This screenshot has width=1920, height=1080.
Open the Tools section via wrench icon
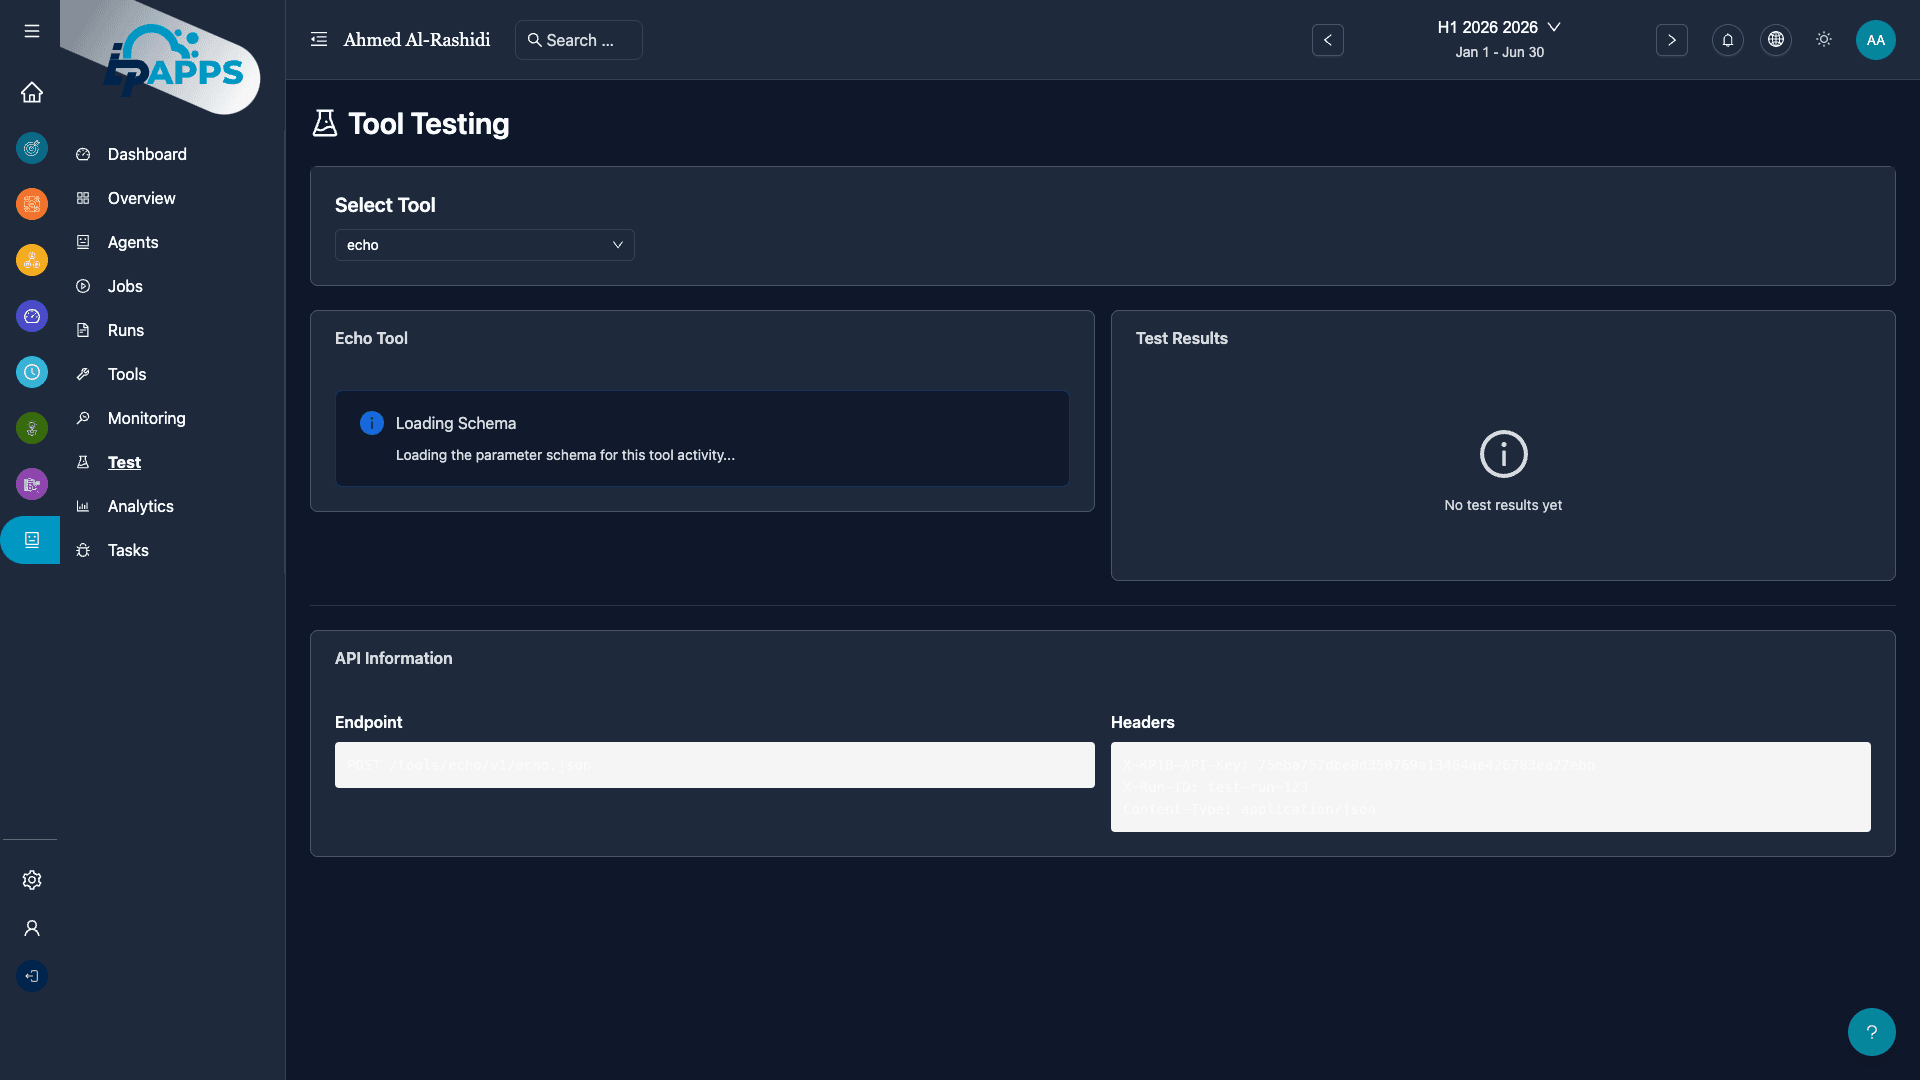click(84, 374)
